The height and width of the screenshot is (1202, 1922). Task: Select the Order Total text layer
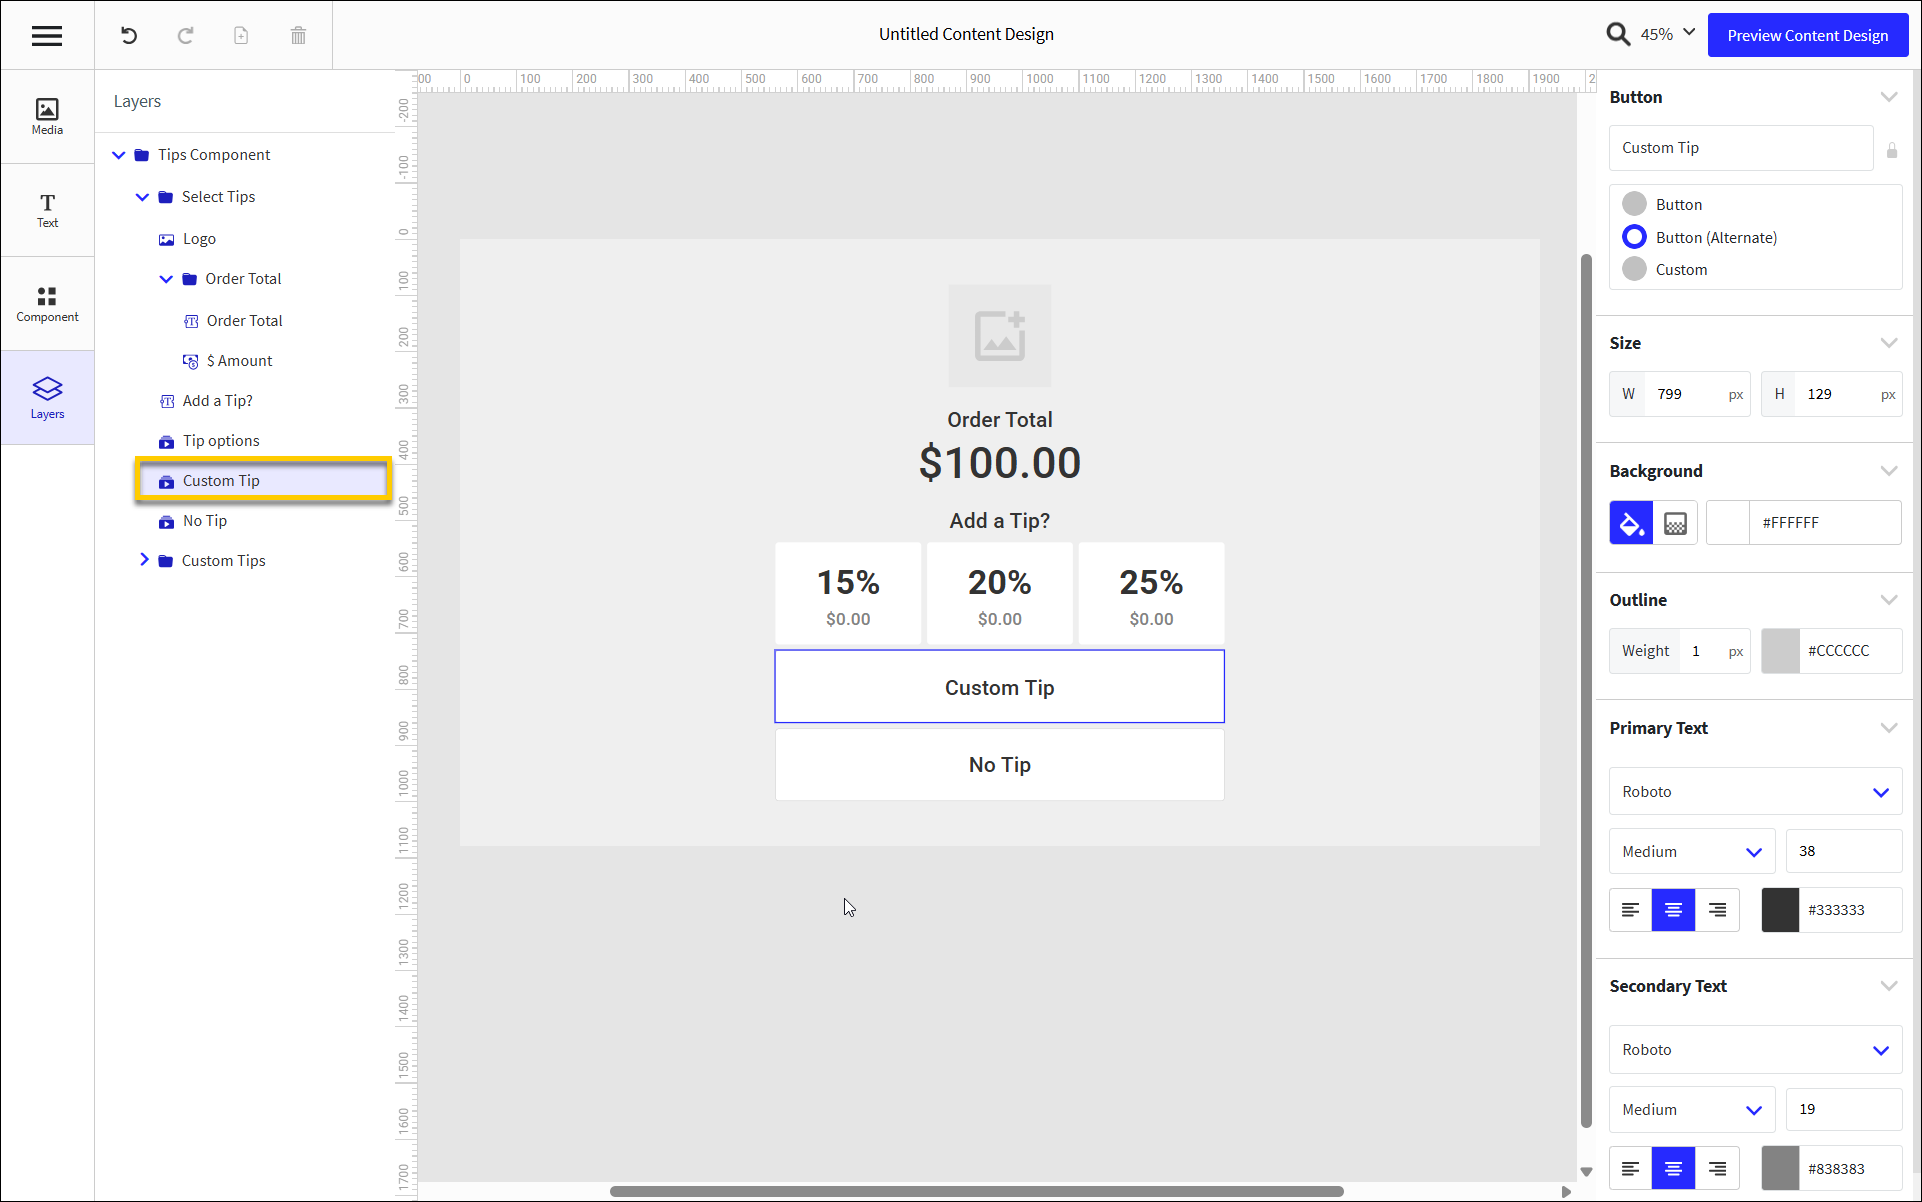click(244, 321)
